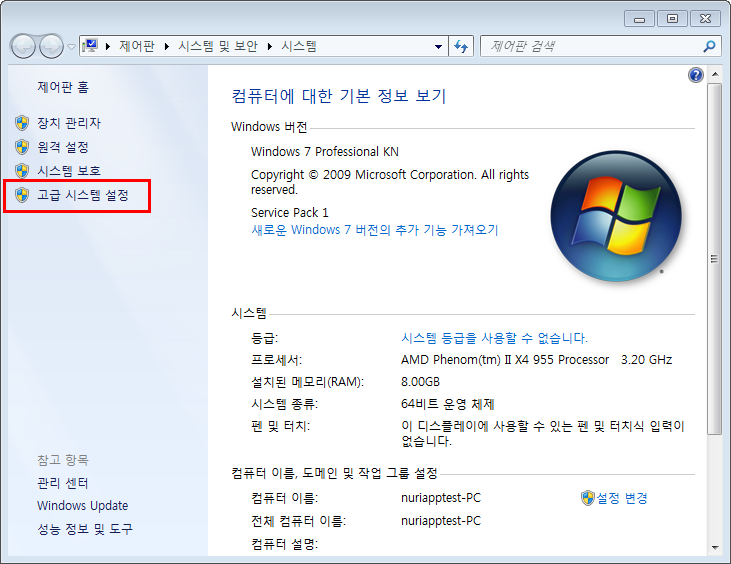Open recent pages dropdown beside navigation arrows

point(71,47)
